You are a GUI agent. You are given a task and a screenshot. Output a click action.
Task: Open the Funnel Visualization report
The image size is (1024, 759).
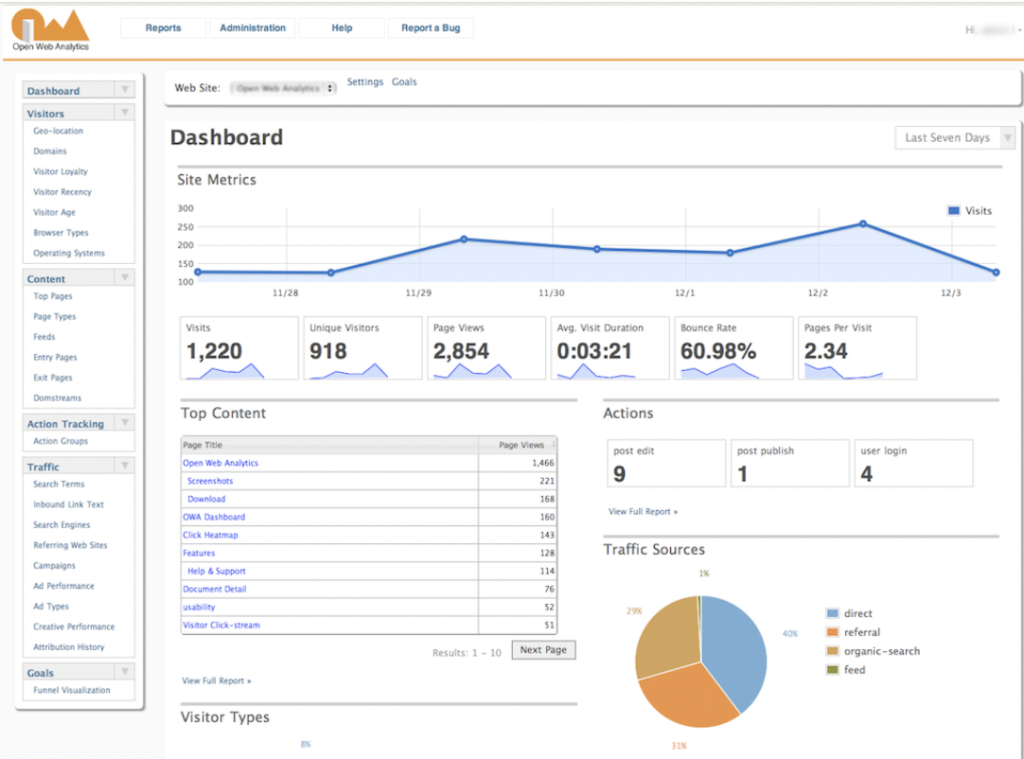click(71, 689)
